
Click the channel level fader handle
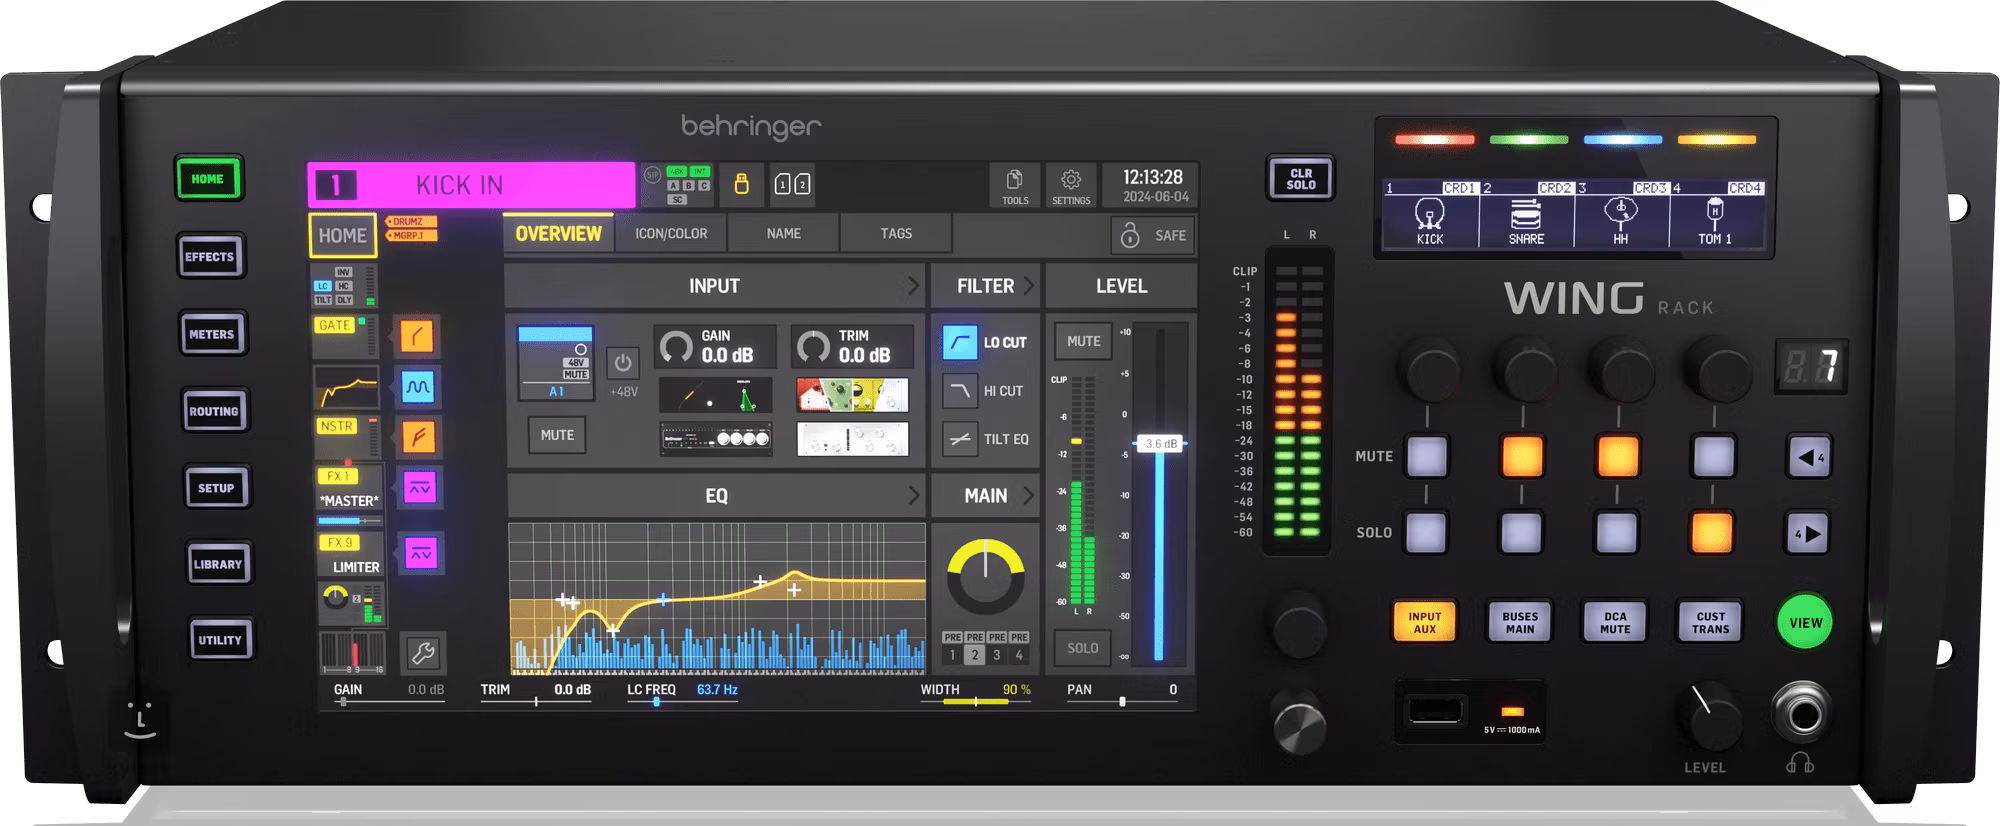1159,444
